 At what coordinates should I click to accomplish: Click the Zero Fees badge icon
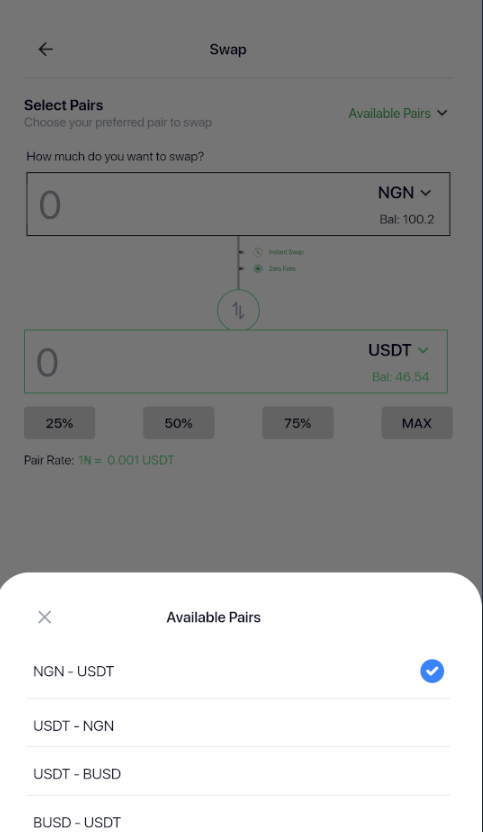point(258,268)
